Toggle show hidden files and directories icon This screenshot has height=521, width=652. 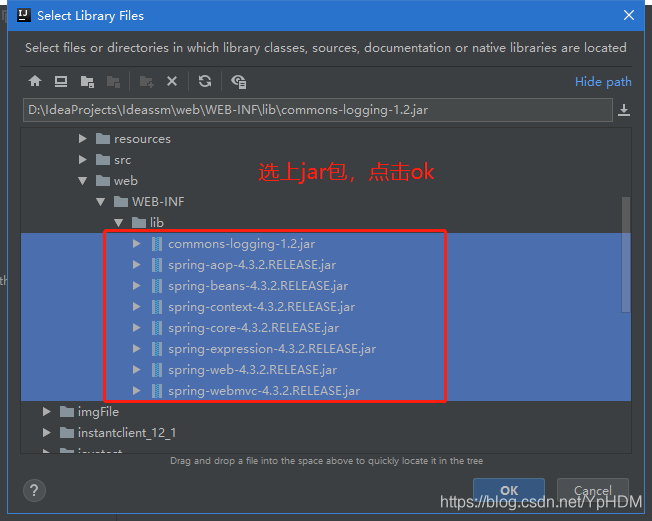[239, 81]
